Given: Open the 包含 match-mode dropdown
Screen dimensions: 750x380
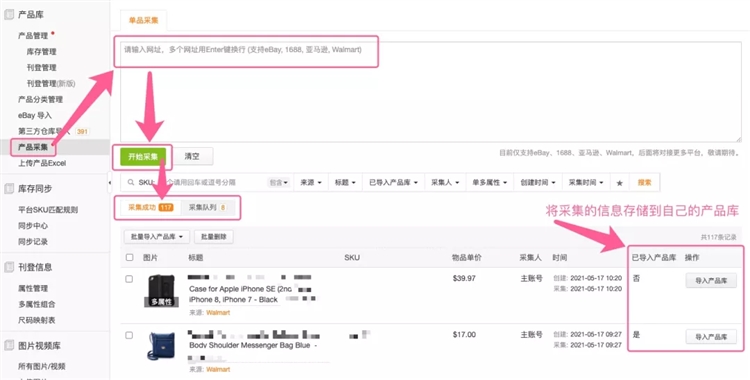Looking at the screenshot, I should point(279,182).
